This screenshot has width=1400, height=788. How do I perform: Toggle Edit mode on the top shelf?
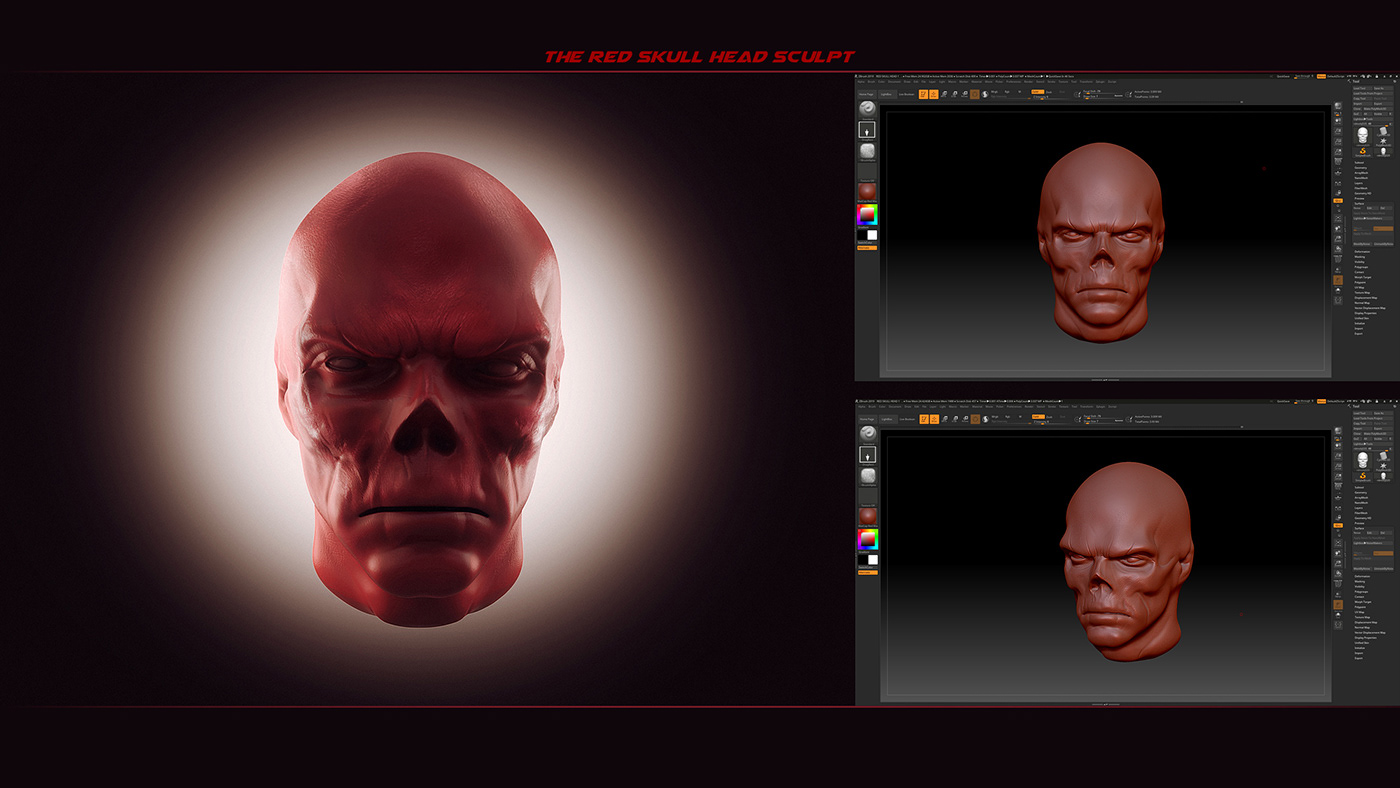pyautogui.click(x=923, y=94)
